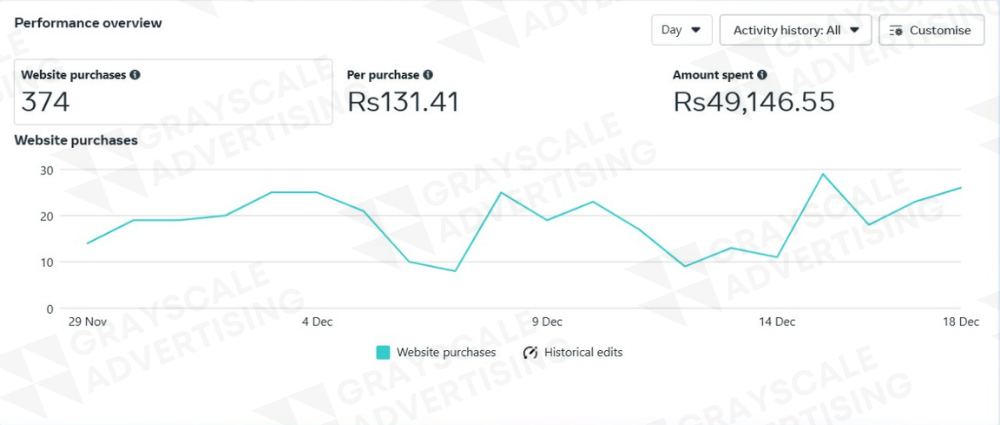
Task: Select the Rs49,146.55 Amount spent metric
Action: click(x=753, y=101)
